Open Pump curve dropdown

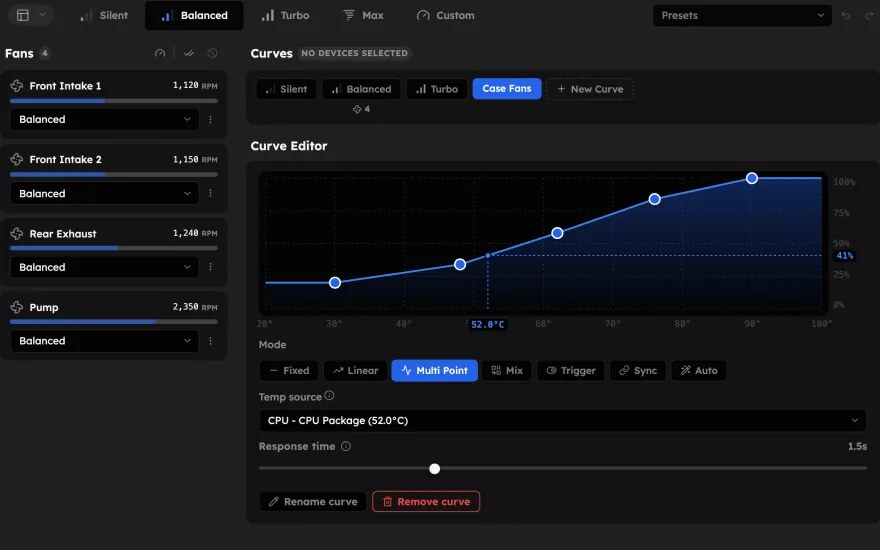104,341
